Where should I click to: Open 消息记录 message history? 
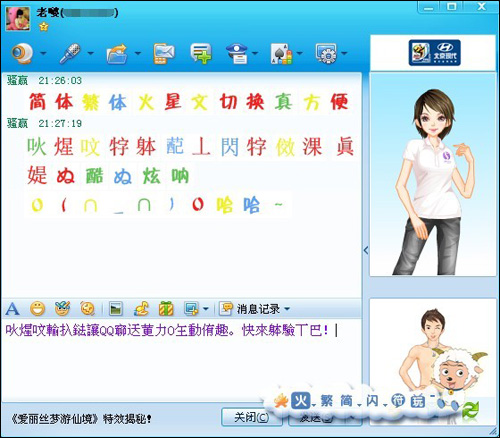(x=250, y=309)
